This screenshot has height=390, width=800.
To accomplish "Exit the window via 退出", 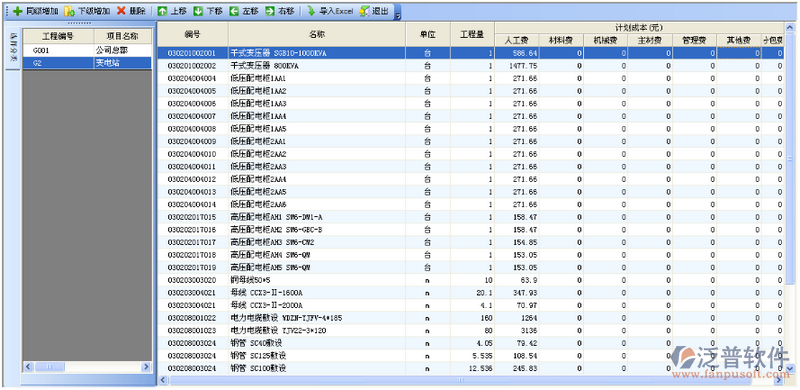I will coord(374,11).
